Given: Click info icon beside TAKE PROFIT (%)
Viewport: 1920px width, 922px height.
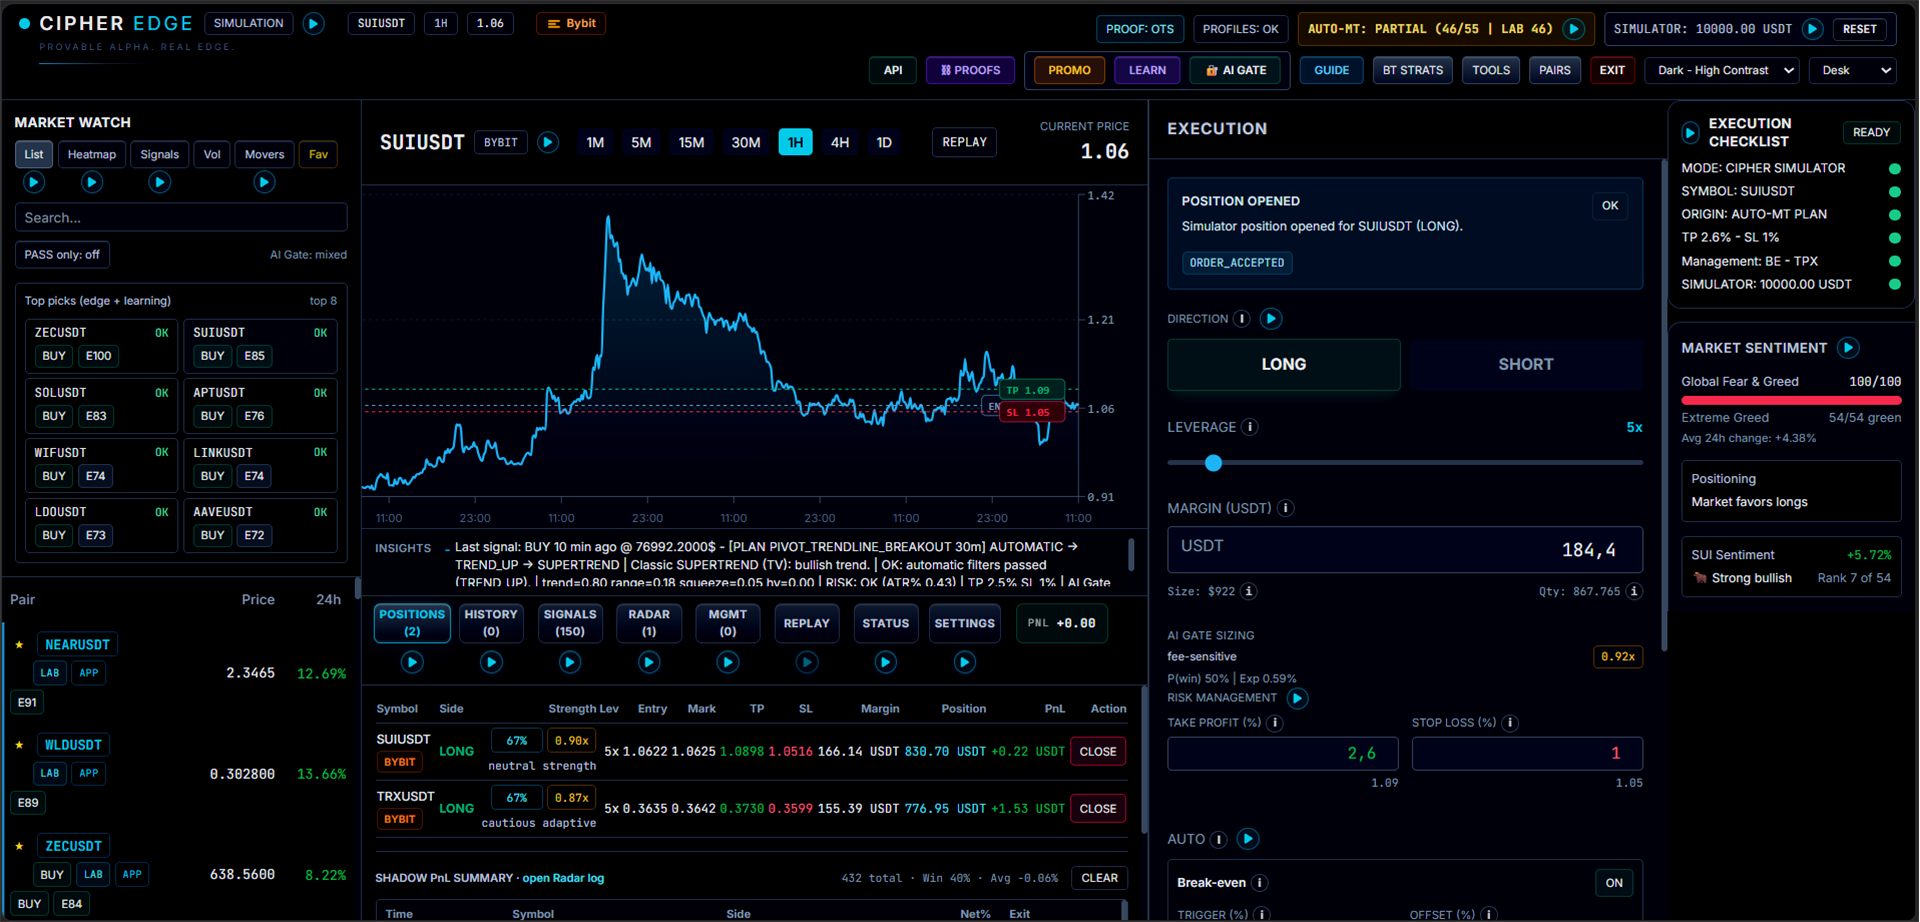Looking at the screenshot, I should tap(1275, 723).
